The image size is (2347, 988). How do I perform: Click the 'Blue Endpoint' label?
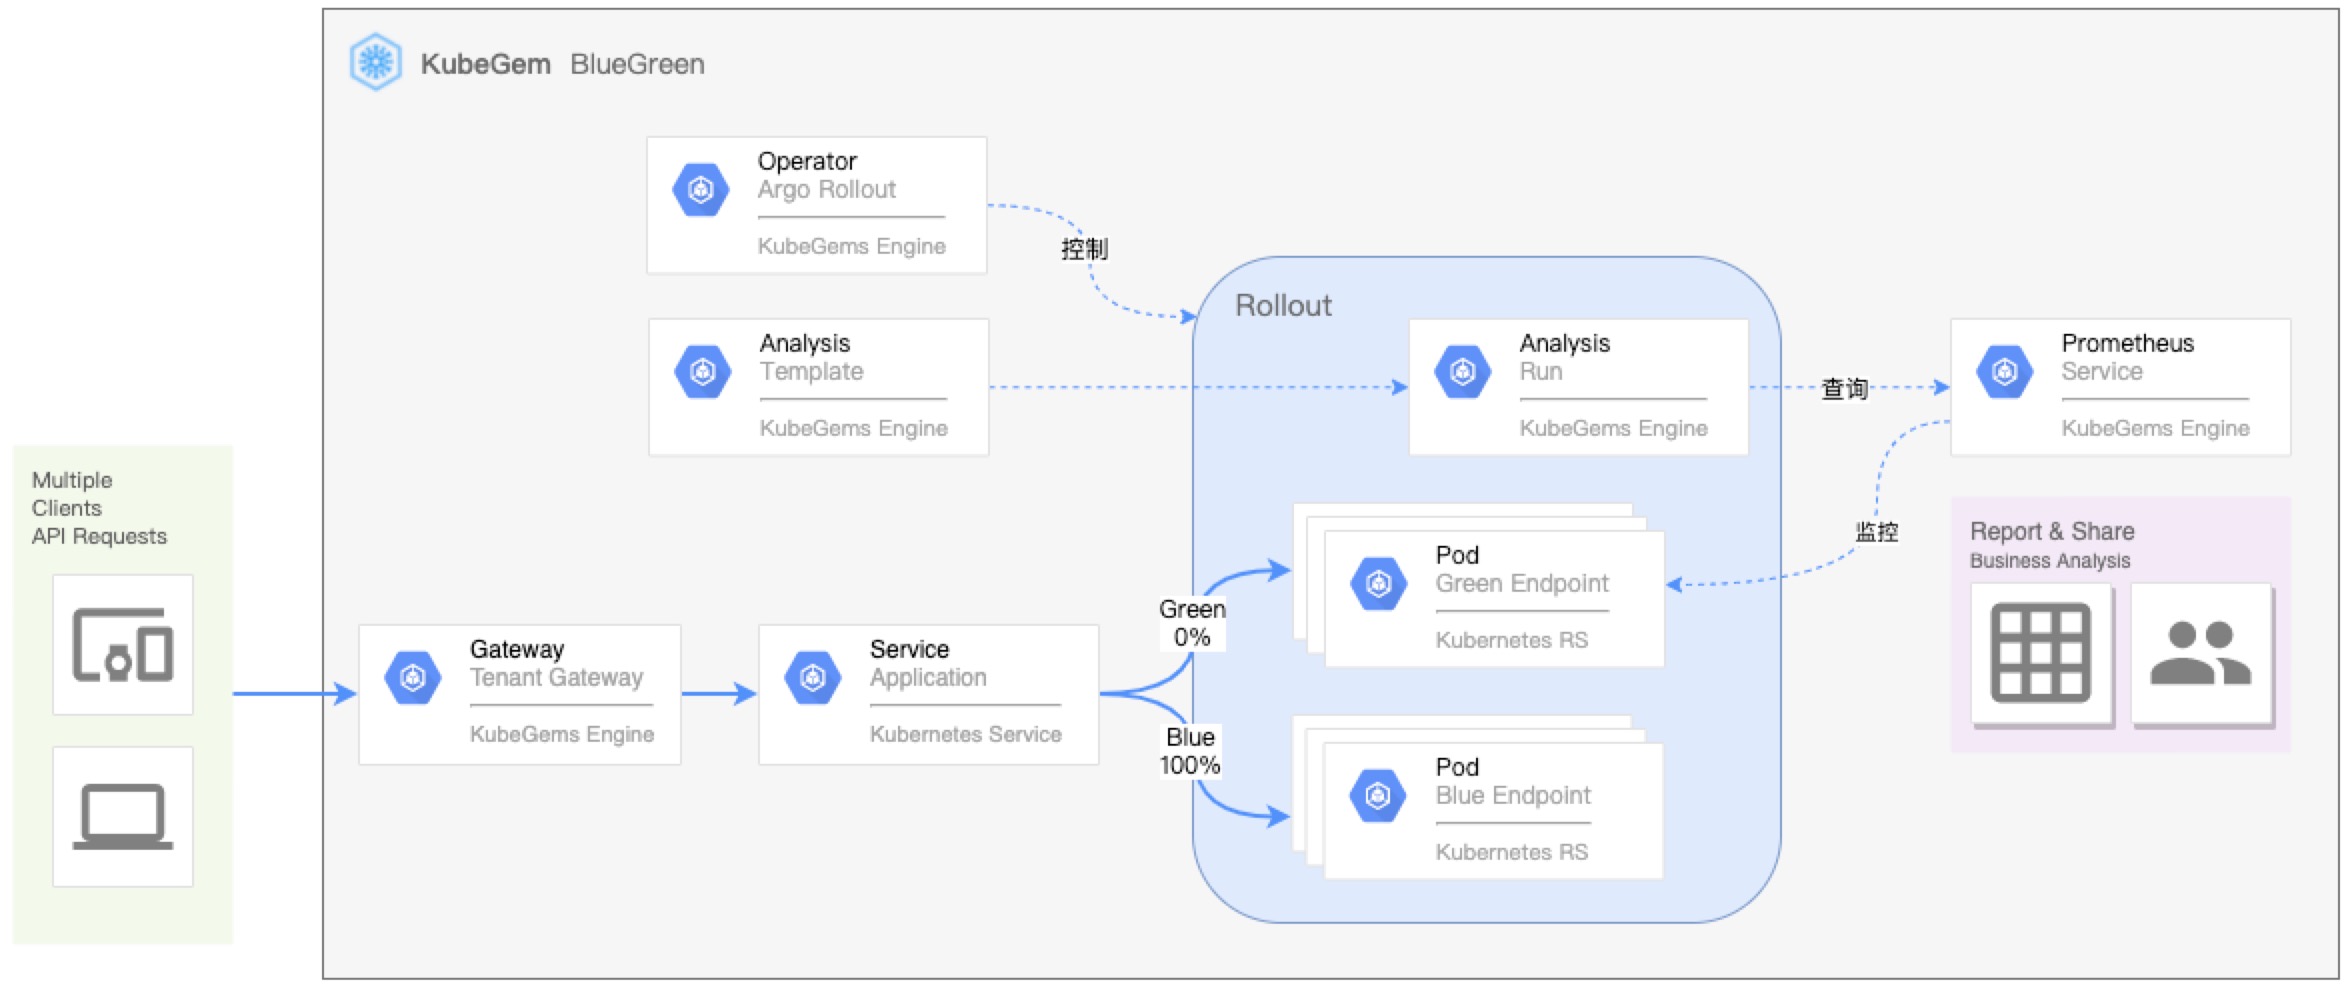click(x=1513, y=795)
